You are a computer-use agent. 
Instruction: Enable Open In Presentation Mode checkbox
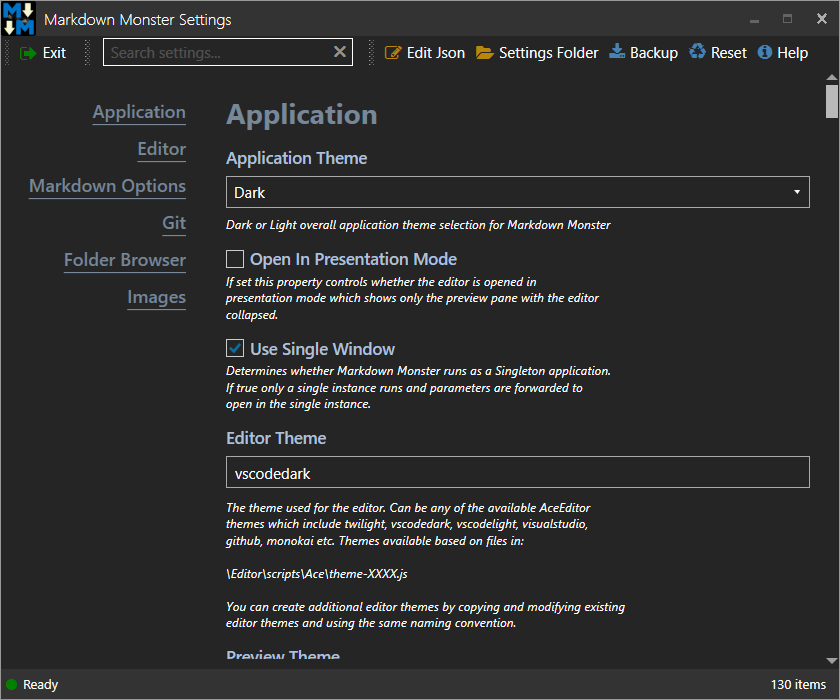tap(235, 259)
